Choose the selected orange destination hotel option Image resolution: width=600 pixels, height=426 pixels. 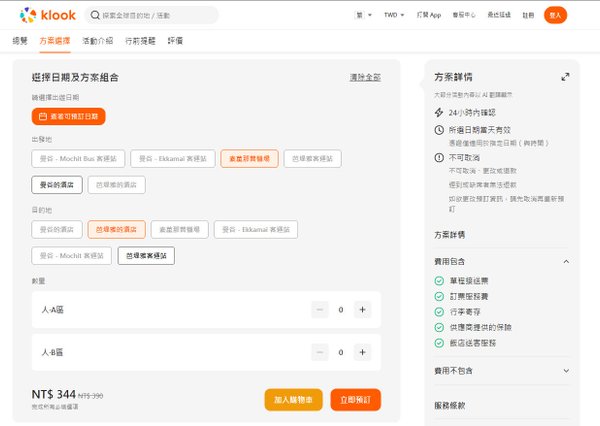point(116,229)
